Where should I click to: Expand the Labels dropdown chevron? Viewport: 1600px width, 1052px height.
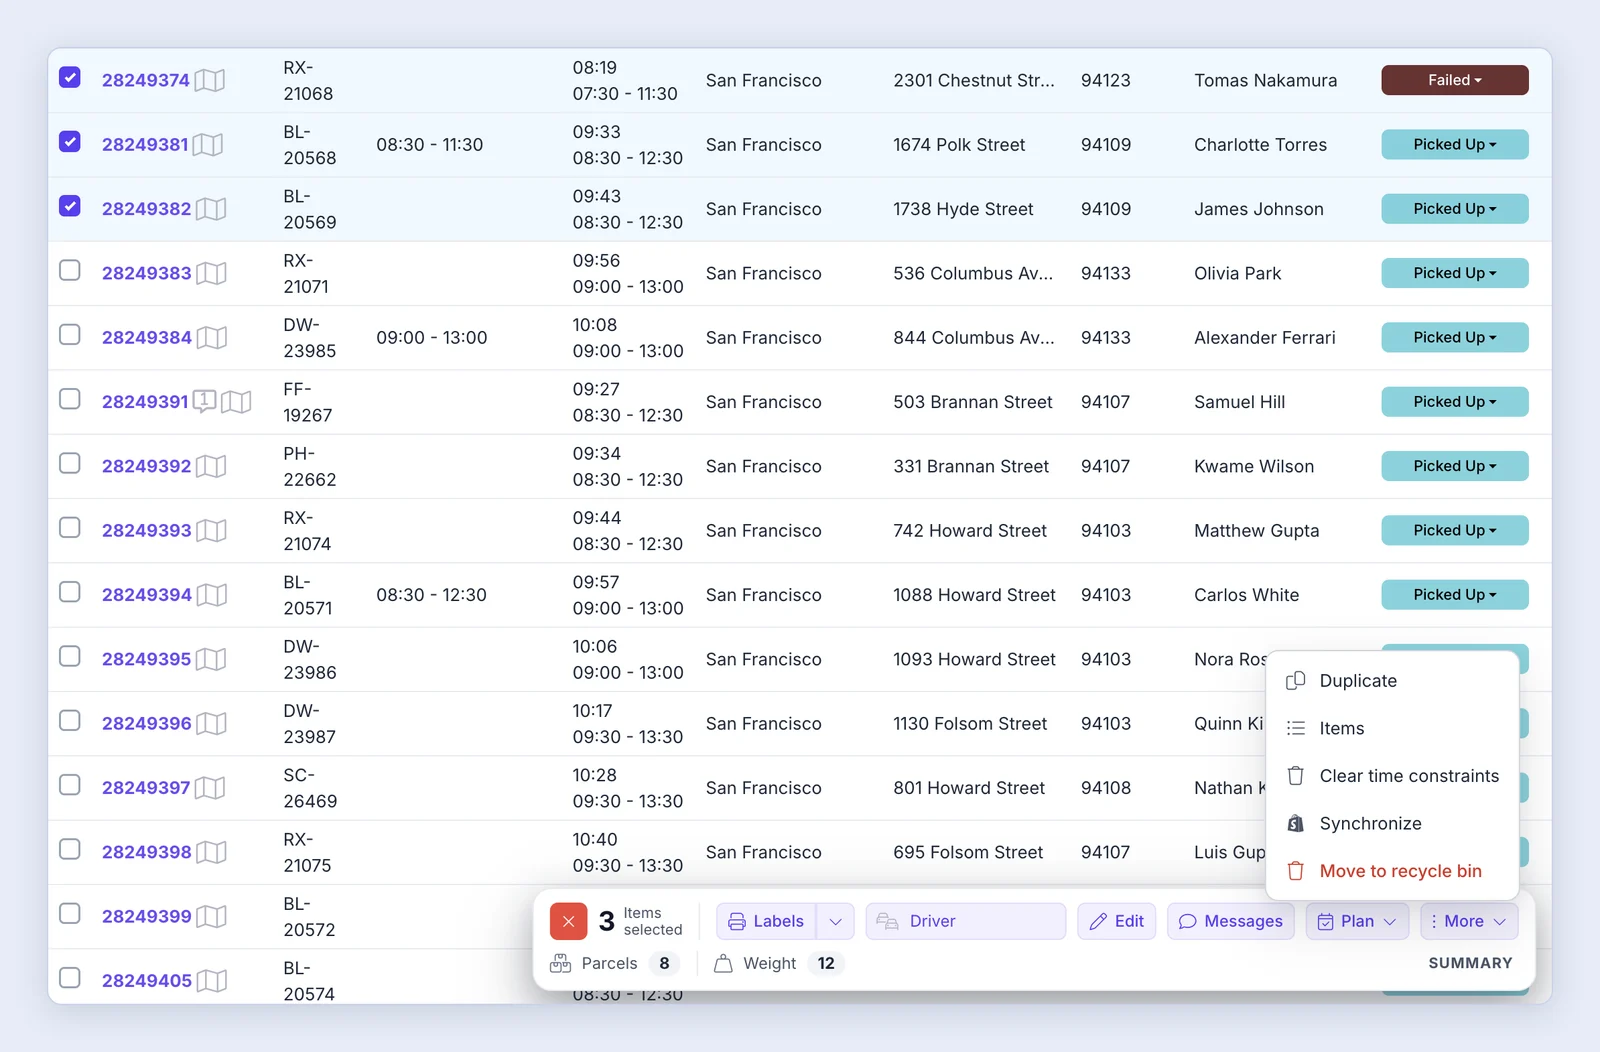pyautogui.click(x=835, y=921)
